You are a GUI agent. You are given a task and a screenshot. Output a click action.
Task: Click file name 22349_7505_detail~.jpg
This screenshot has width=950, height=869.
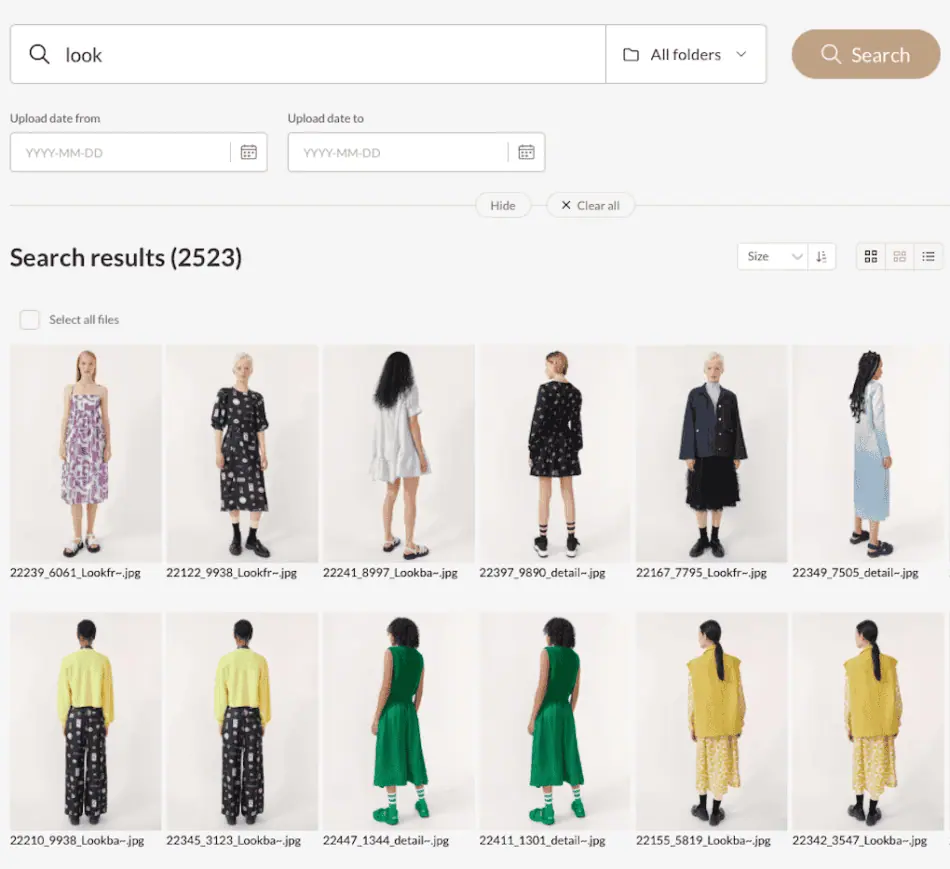point(855,573)
